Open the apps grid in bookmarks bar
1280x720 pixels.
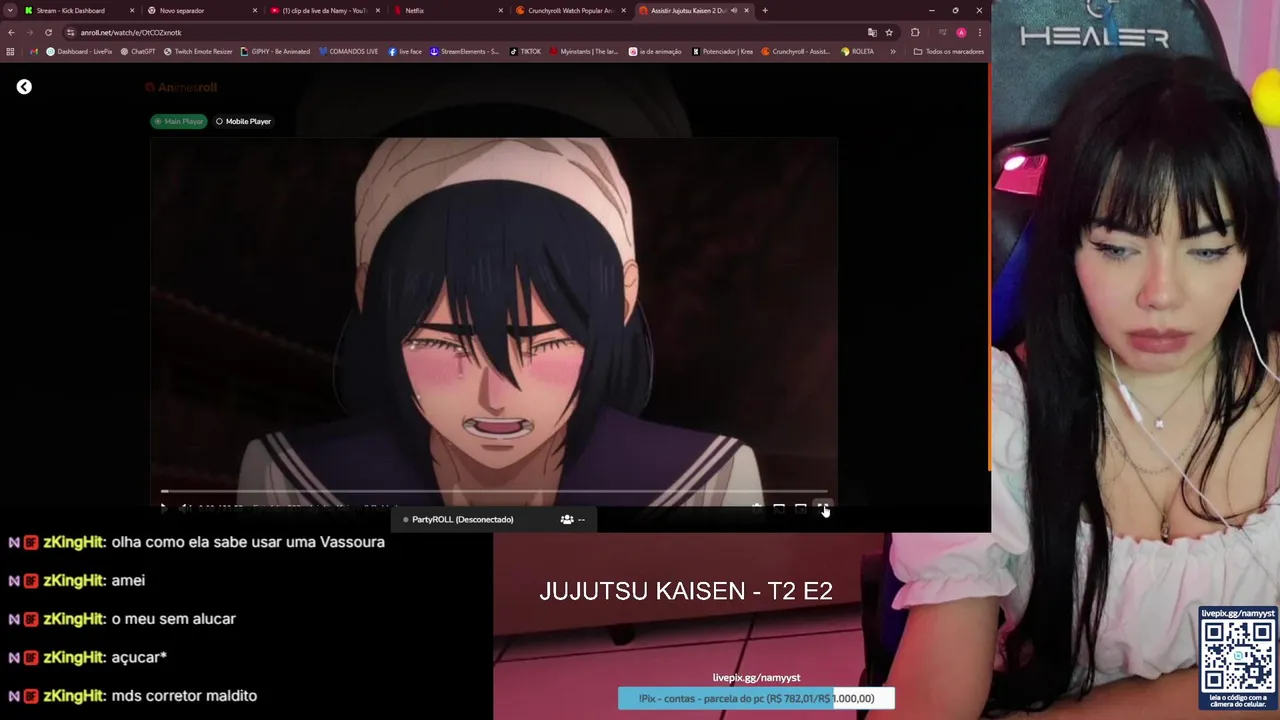pyautogui.click(x=10, y=51)
